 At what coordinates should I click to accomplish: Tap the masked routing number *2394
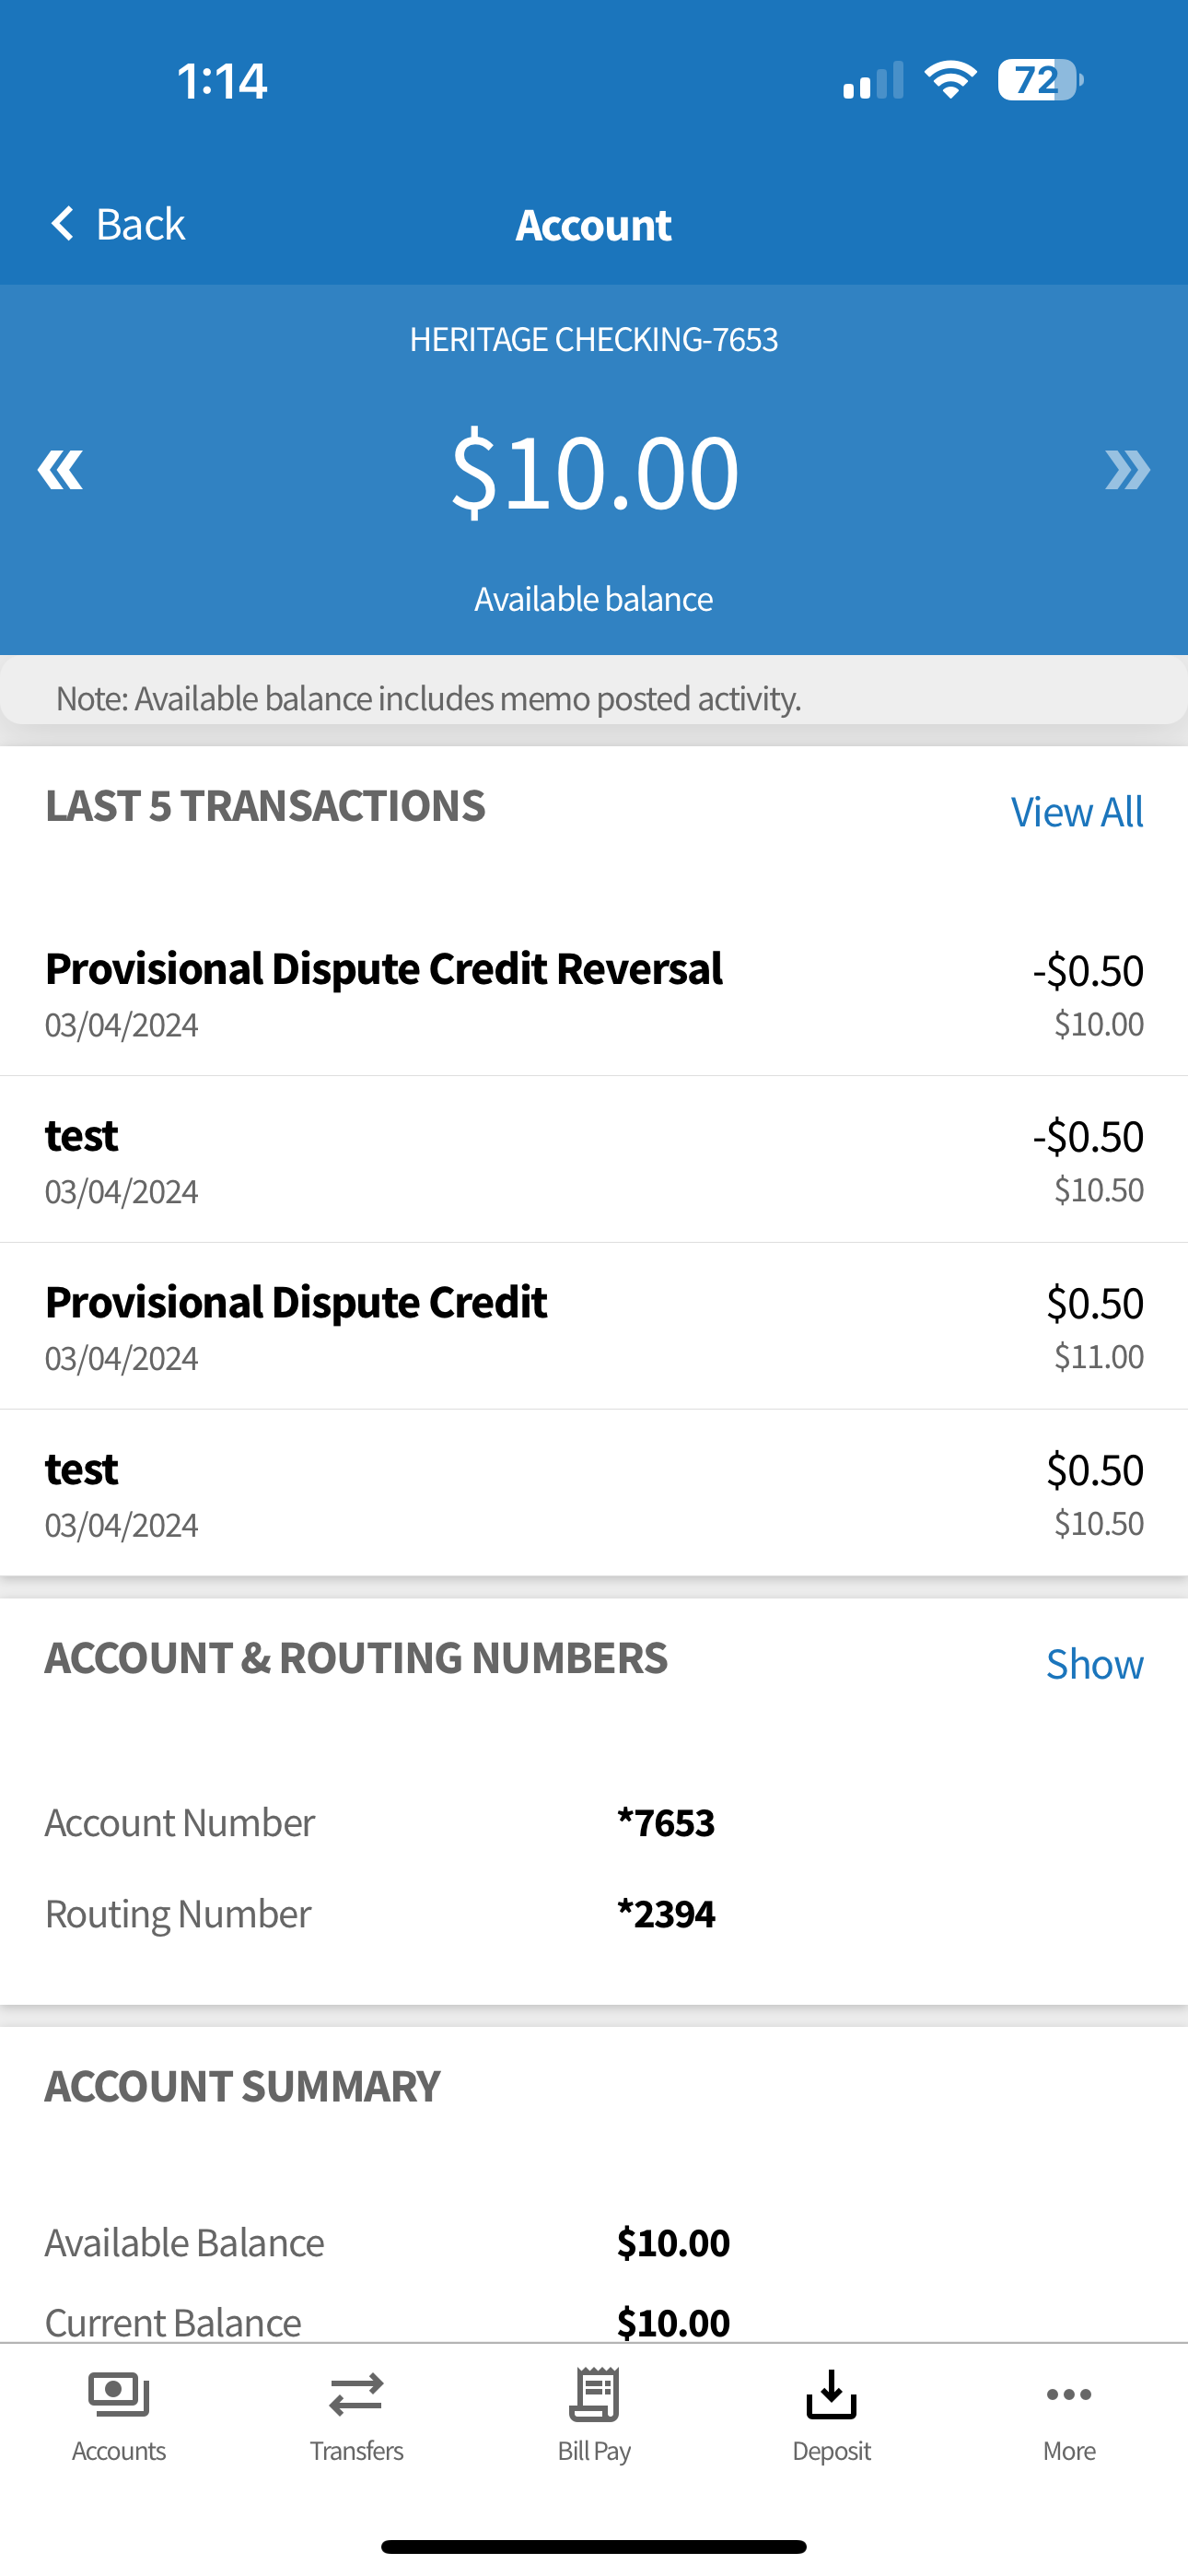pyautogui.click(x=666, y=1914)
